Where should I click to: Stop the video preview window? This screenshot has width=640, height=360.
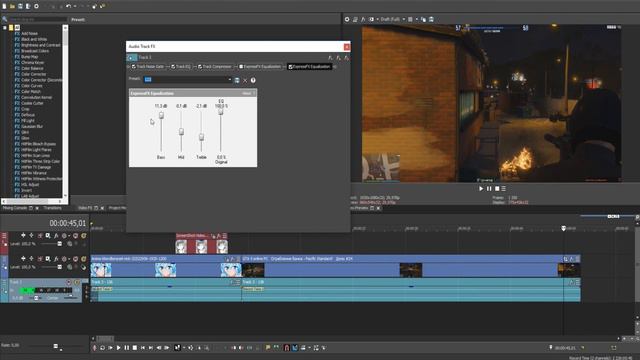coord(497,189)
